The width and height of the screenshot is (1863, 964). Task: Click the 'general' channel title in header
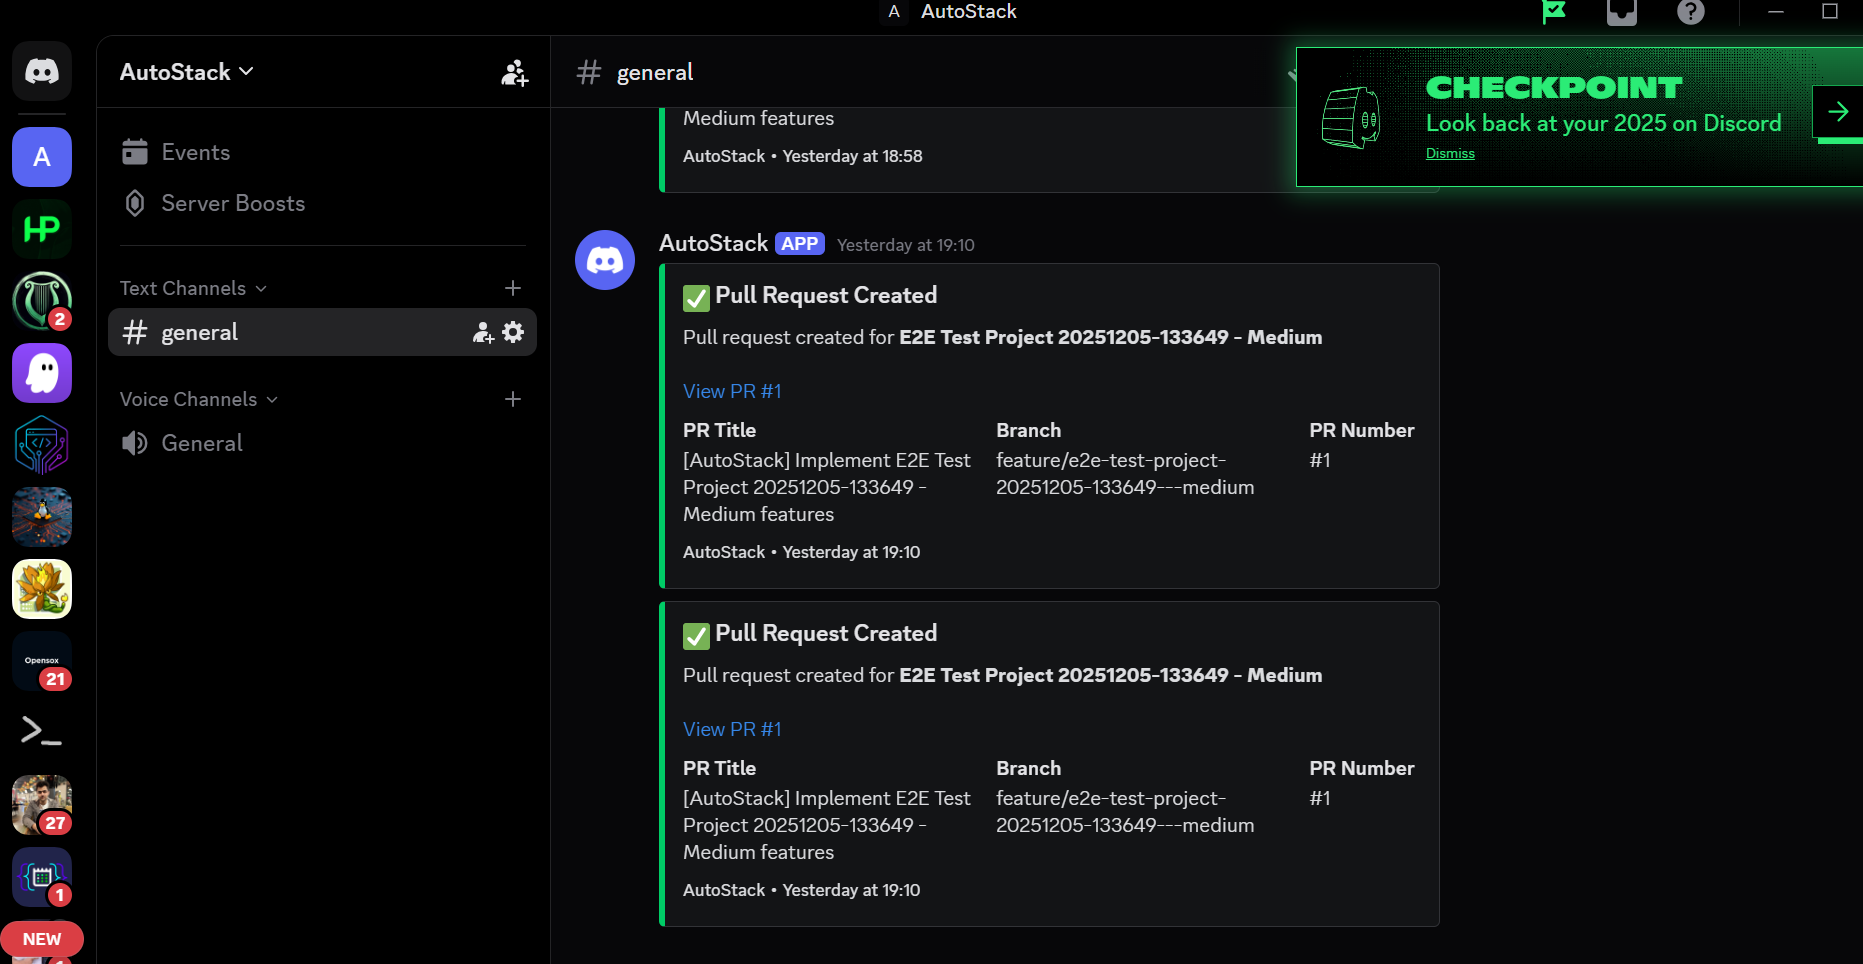655,72
